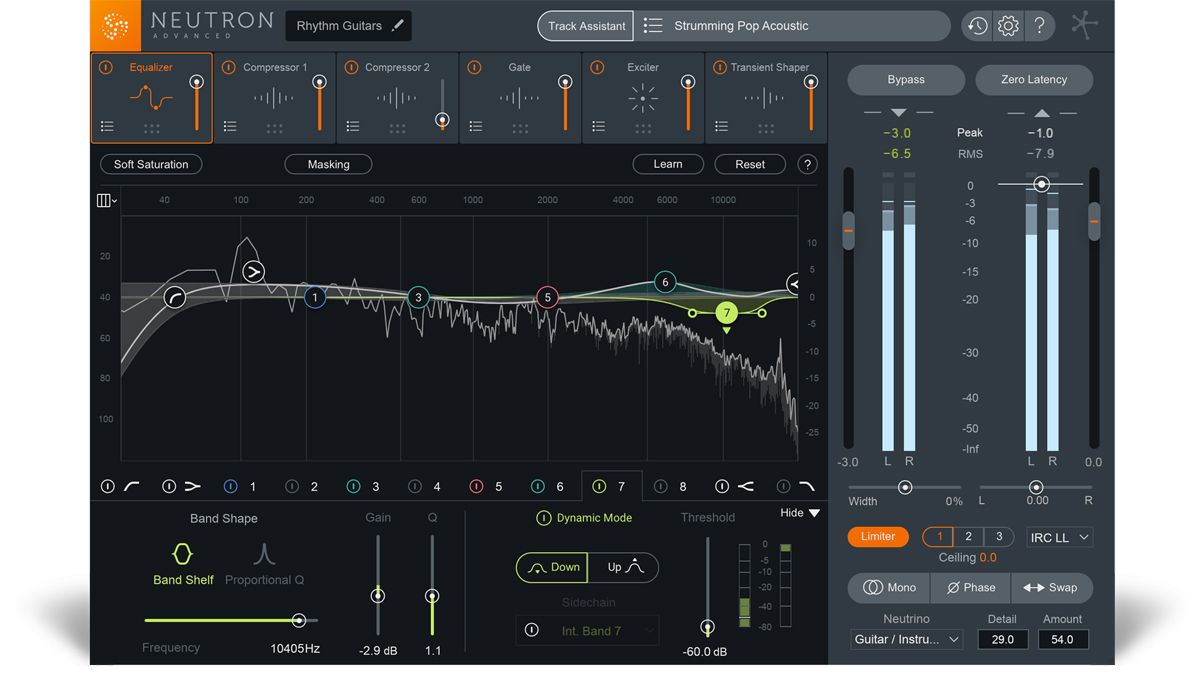Click the Amount value field showing 54.0
1200x675 pixels.
1063,639
